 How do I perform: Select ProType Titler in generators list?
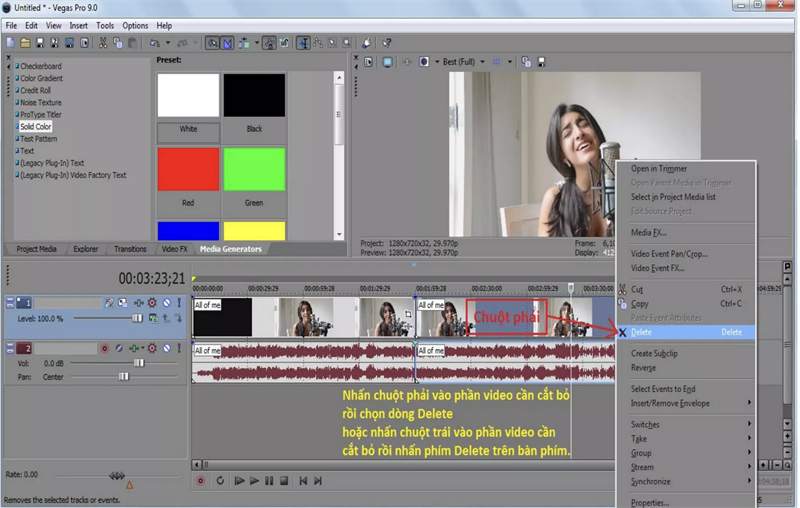tap(40, 114)
